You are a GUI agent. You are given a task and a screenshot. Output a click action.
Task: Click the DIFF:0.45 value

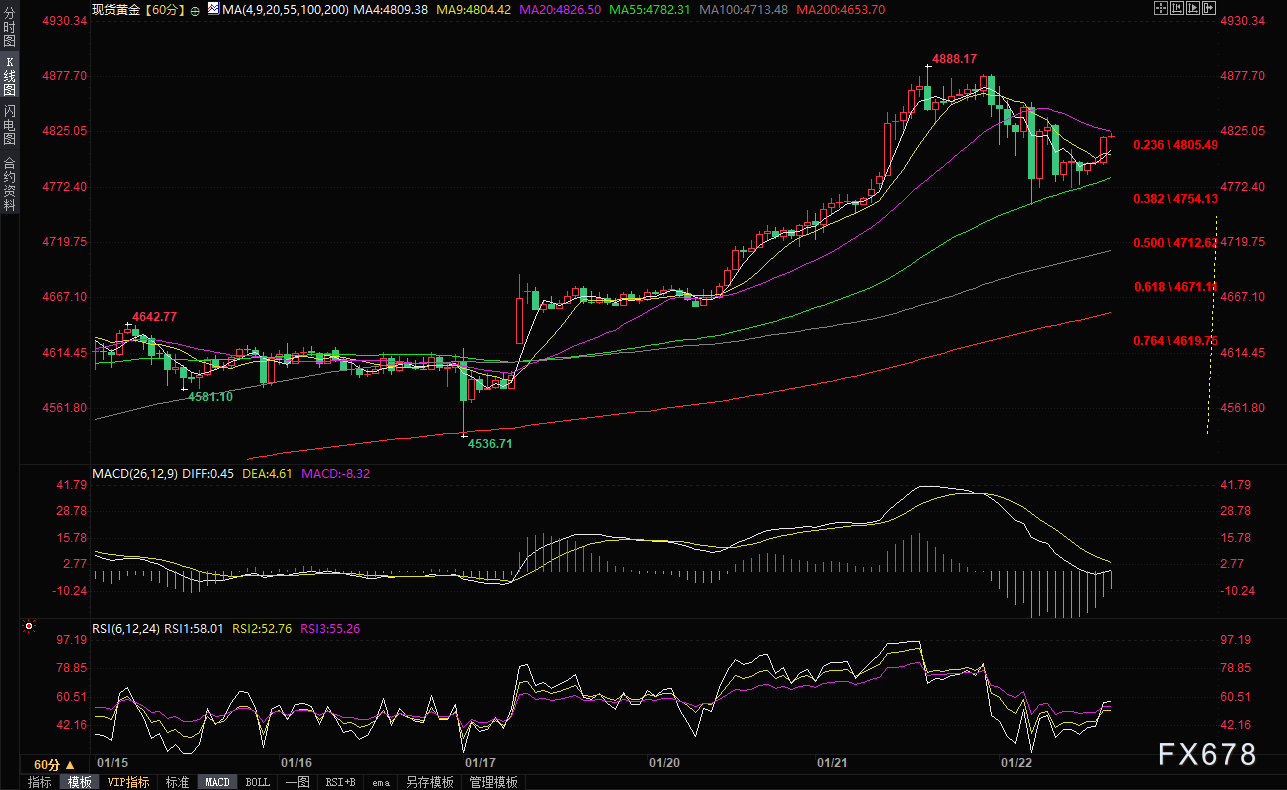(208, 473)
